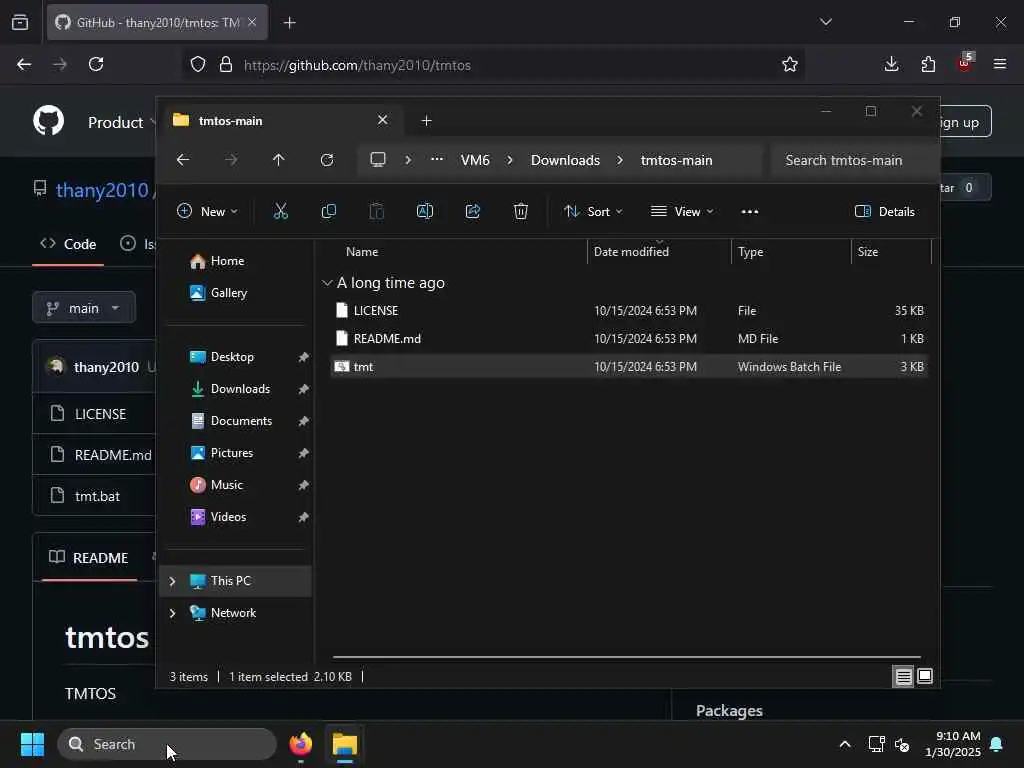Expand Network in navigation pane
This screenshot has height=768, width=1024.
(x=172, y=613)
